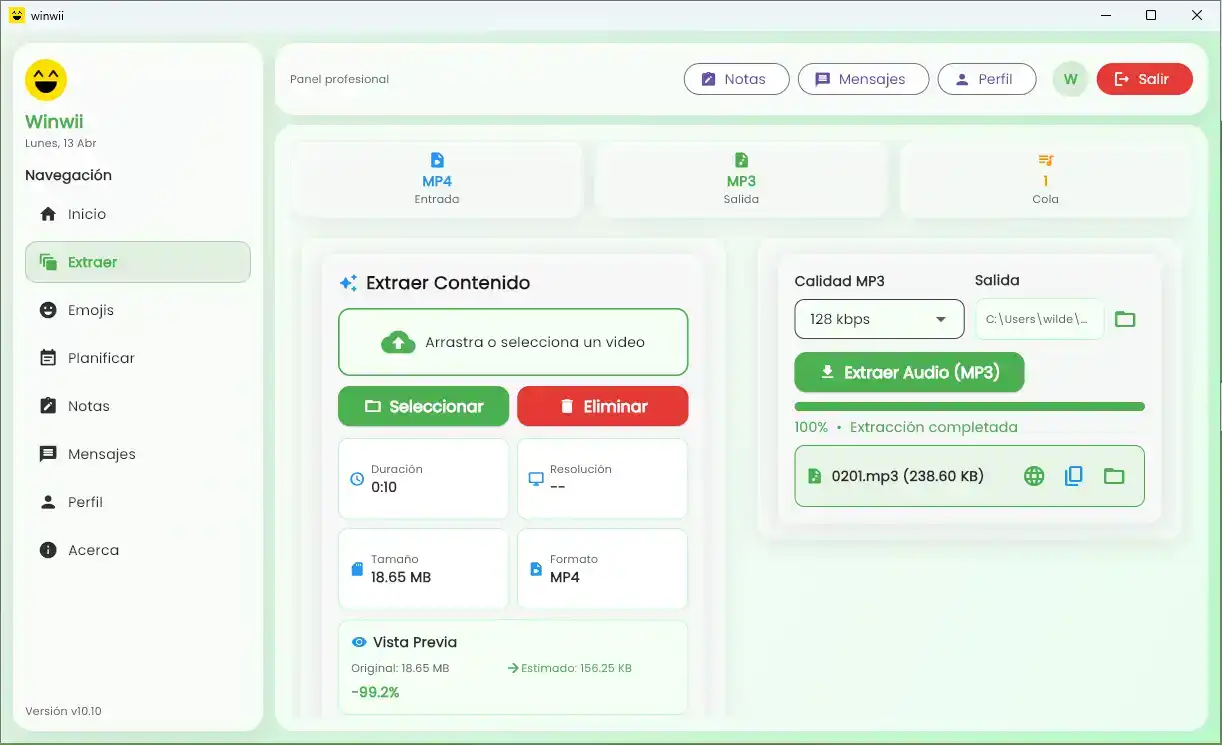Open Planificar in the navigation
1222x745 pixels.
coord(138,358)
